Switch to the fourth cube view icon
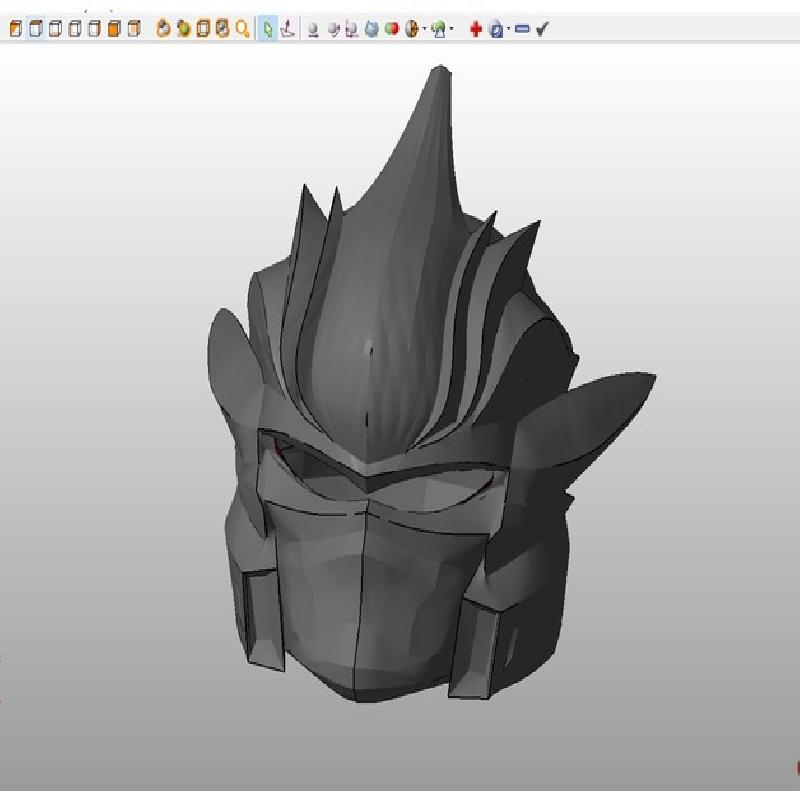This screenshot has width=800, height=800. (75, 29)
